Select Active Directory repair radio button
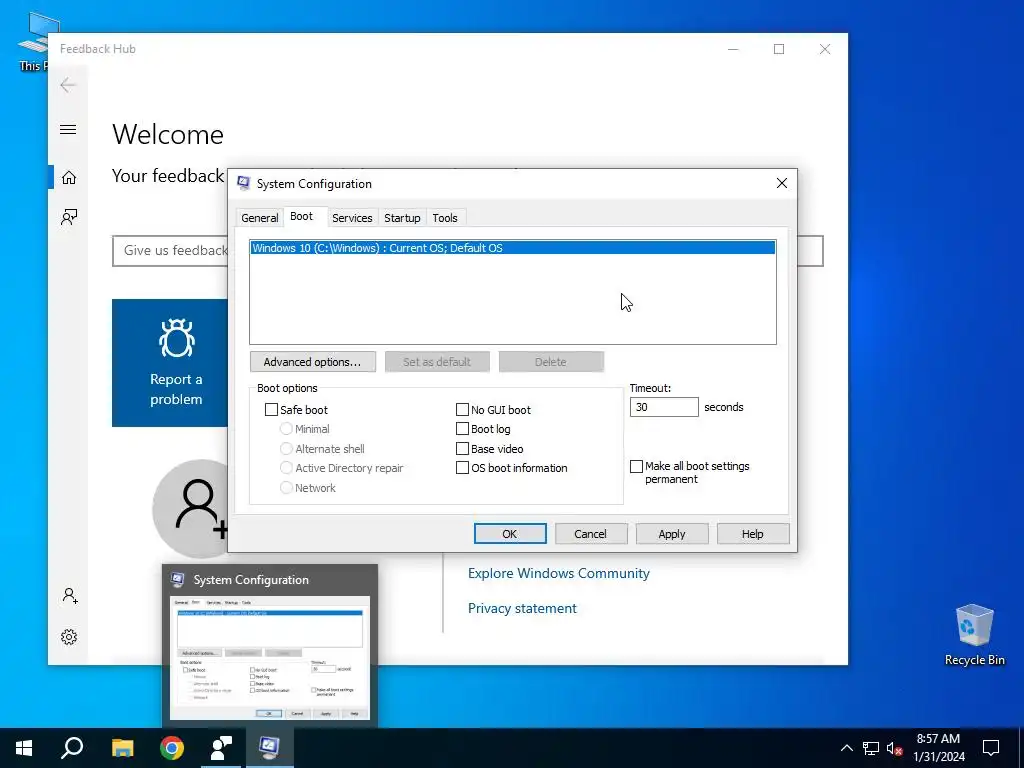The height and width of the screenshot is (768, 1024). click(286, 468)
